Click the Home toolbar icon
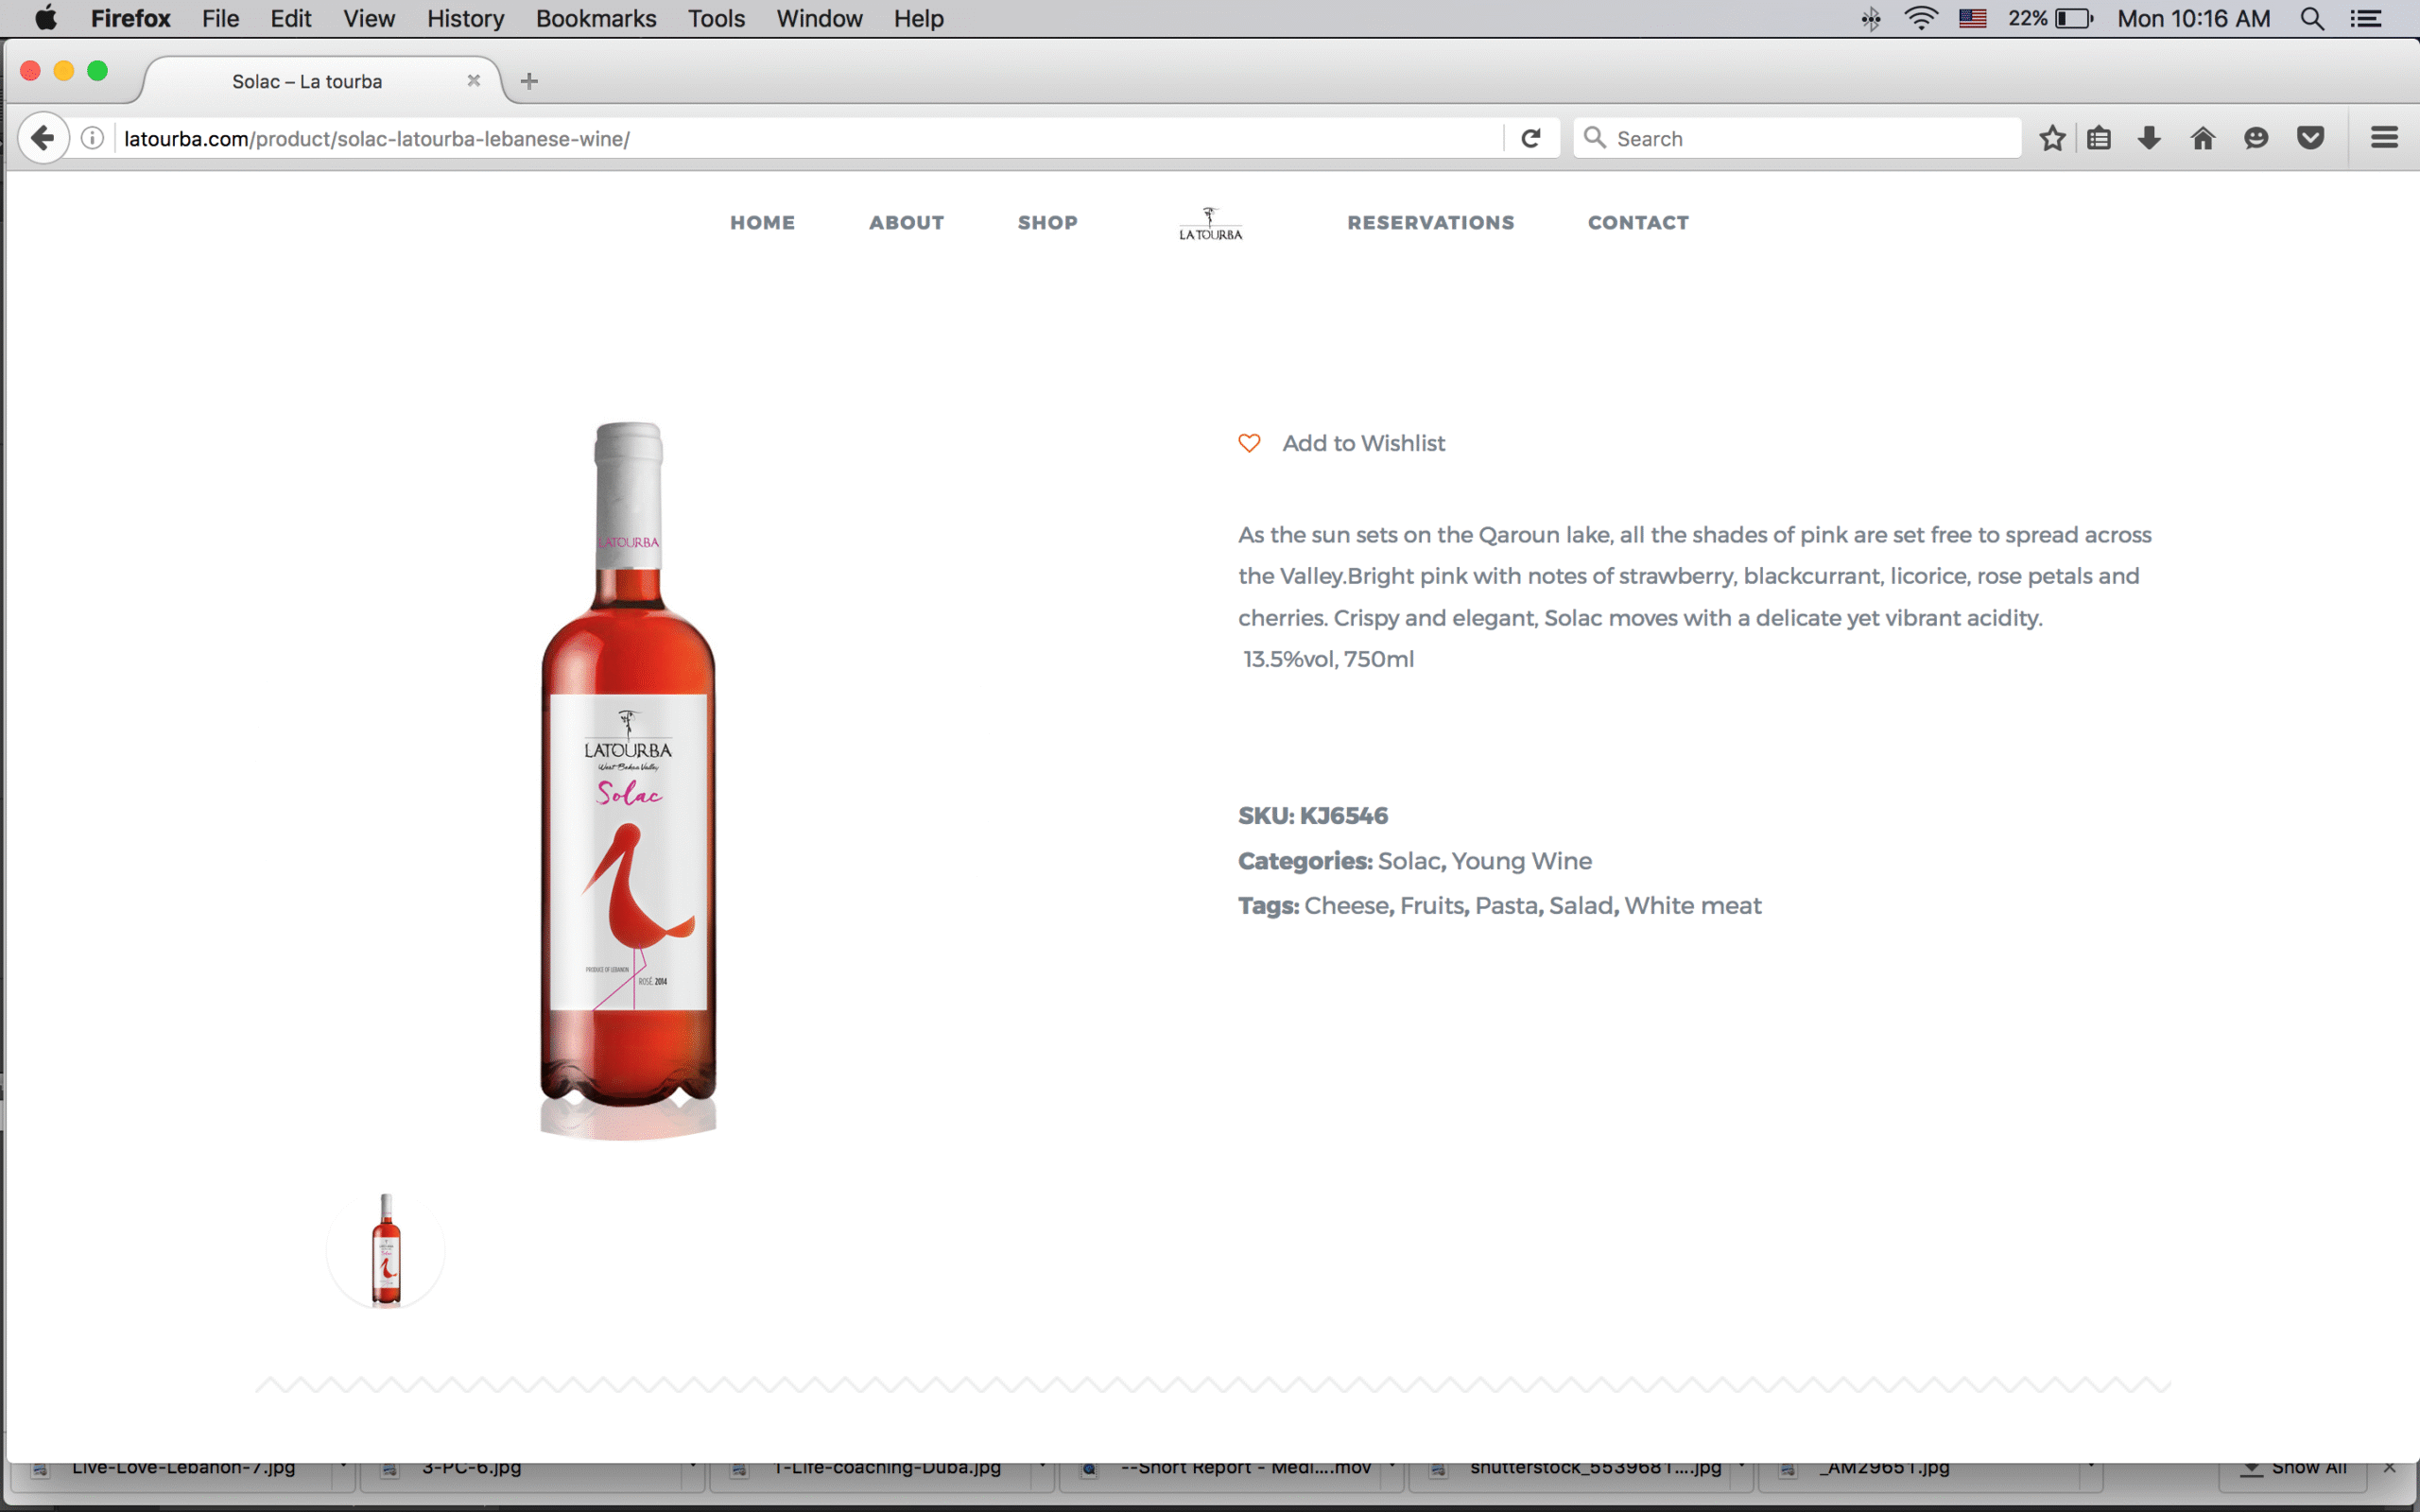The height and width of the screenshot is (1512, 2420). 2202,138
